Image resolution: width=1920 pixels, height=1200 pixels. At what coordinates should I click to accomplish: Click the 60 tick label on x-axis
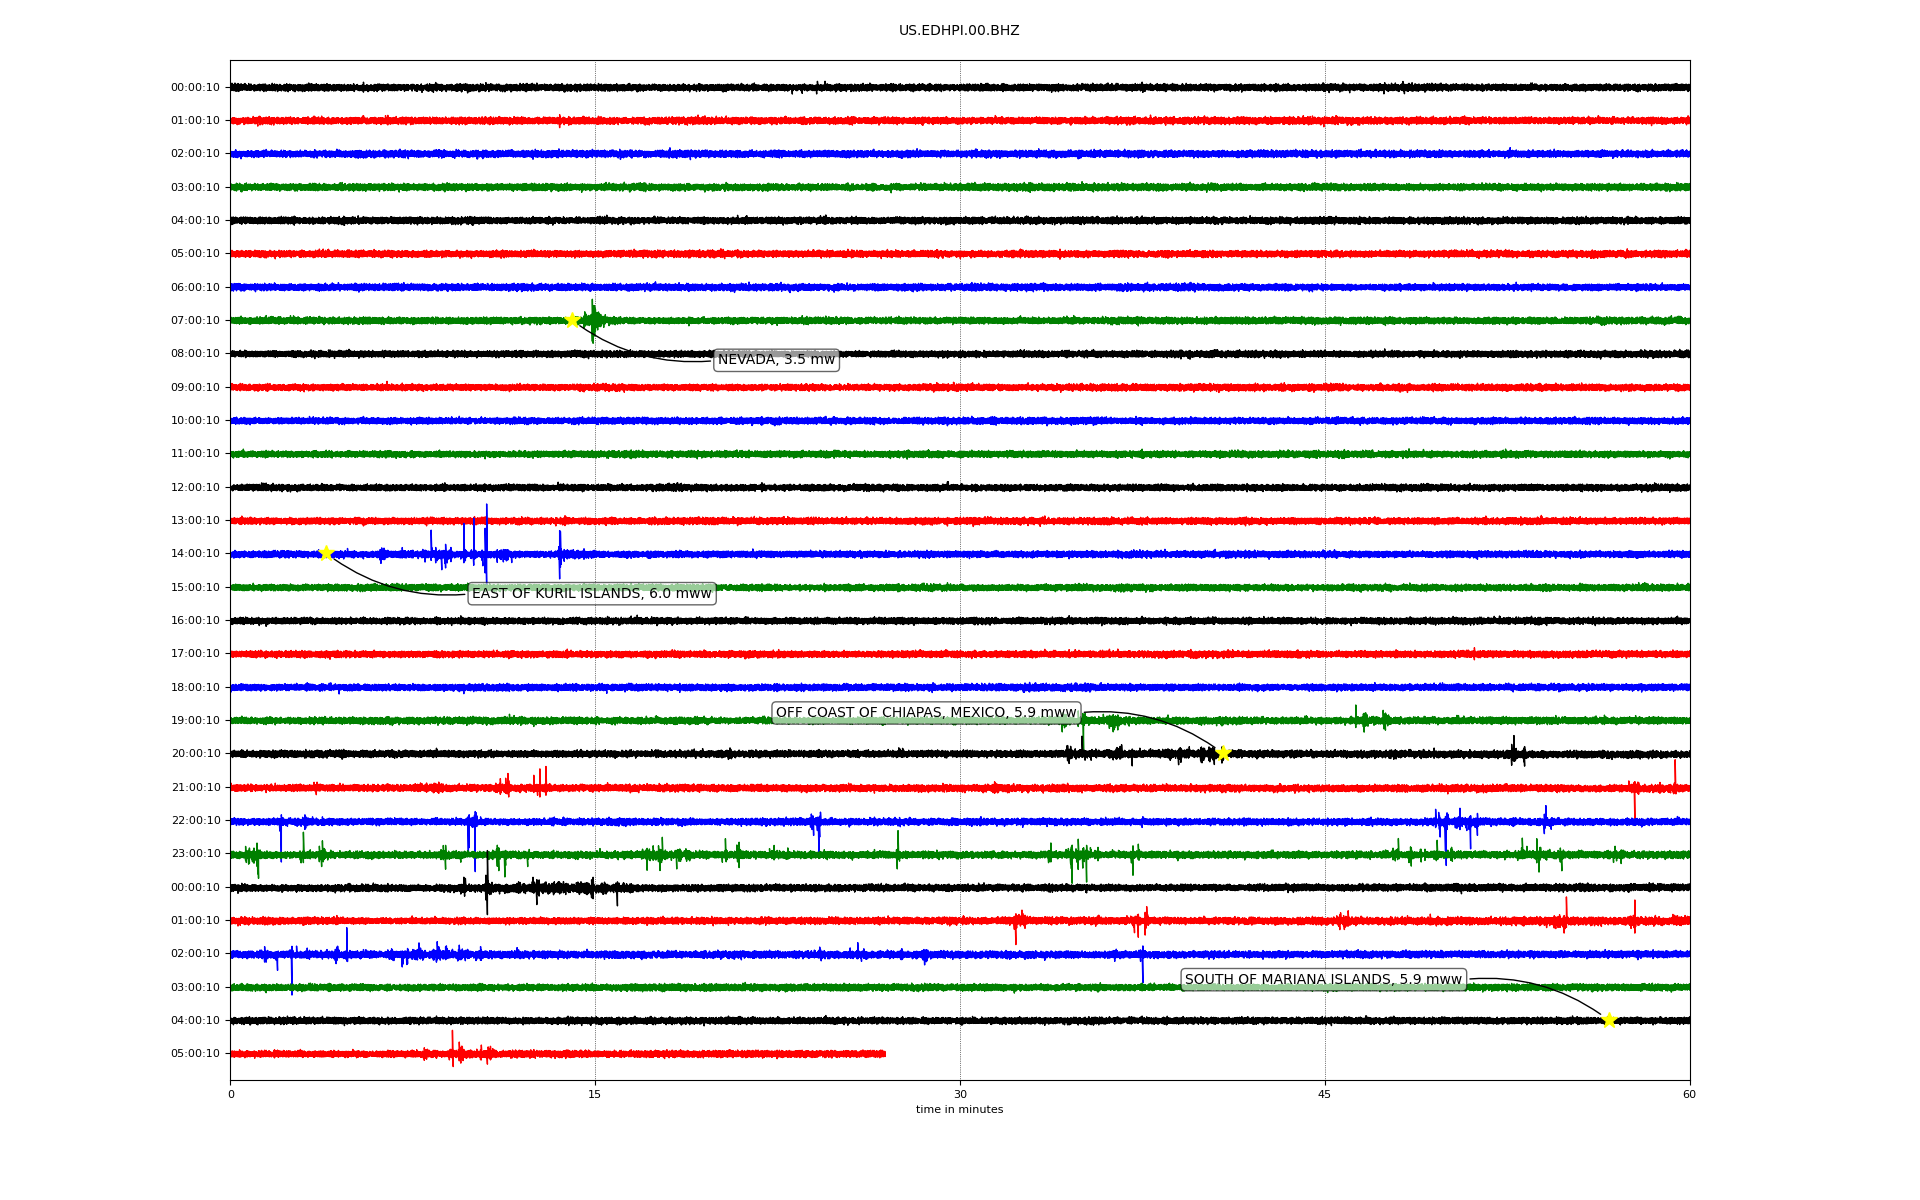coord(1689,1094)
